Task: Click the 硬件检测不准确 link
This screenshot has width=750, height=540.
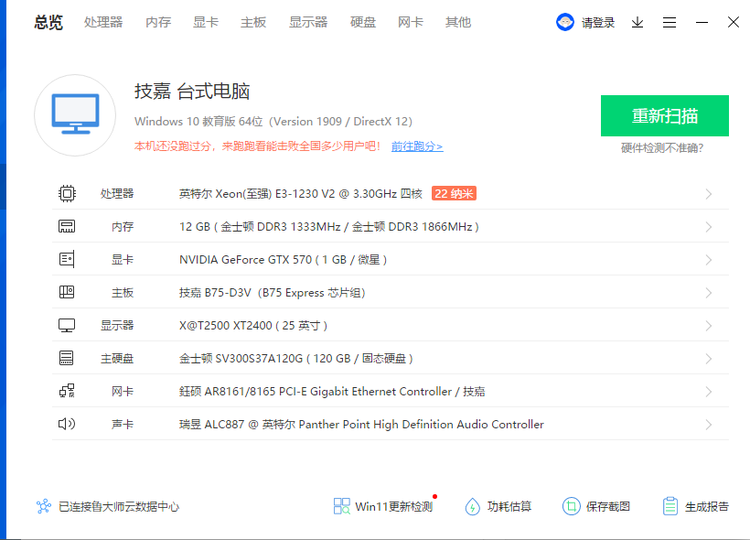Action: 662,148
